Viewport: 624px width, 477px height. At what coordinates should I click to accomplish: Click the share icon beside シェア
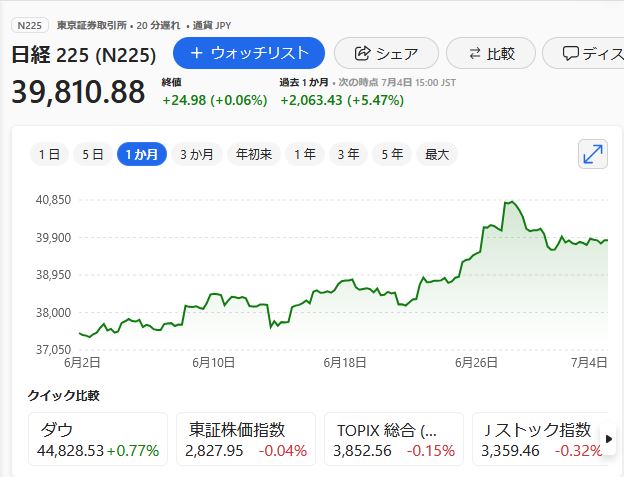[x=363, y=53]
